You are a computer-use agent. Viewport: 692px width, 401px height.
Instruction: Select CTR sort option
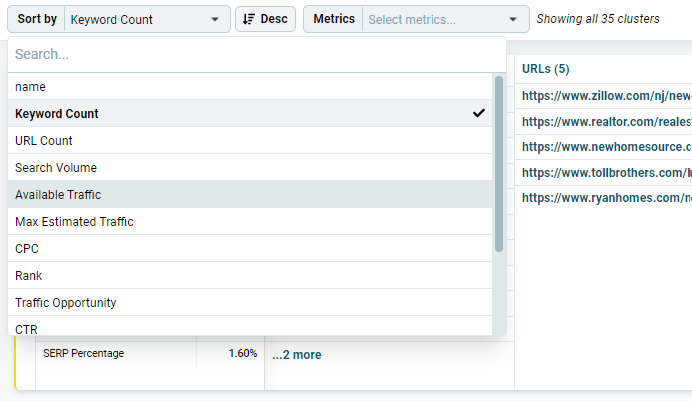click(x=250, y=326)
